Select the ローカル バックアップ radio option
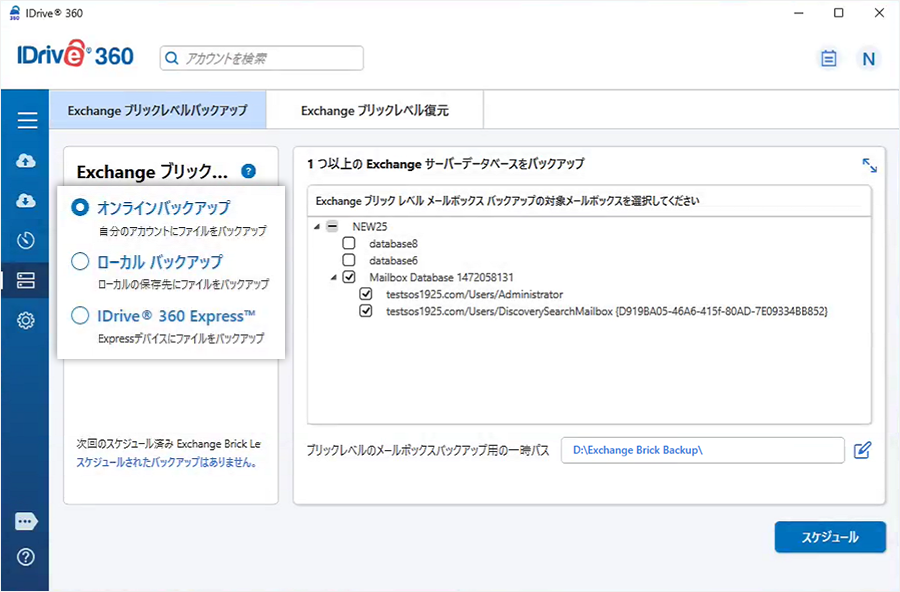 pos(80,262)
